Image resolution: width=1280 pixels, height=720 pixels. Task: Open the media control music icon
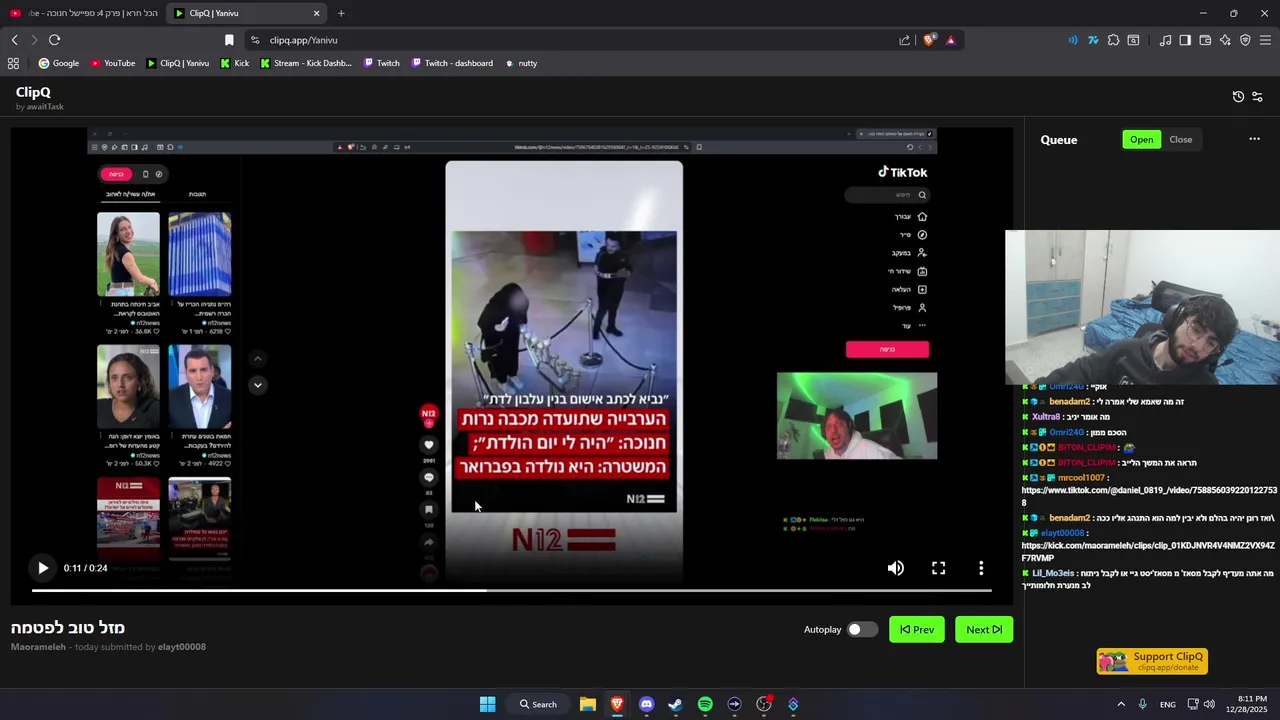click(x=1165, y=40)
